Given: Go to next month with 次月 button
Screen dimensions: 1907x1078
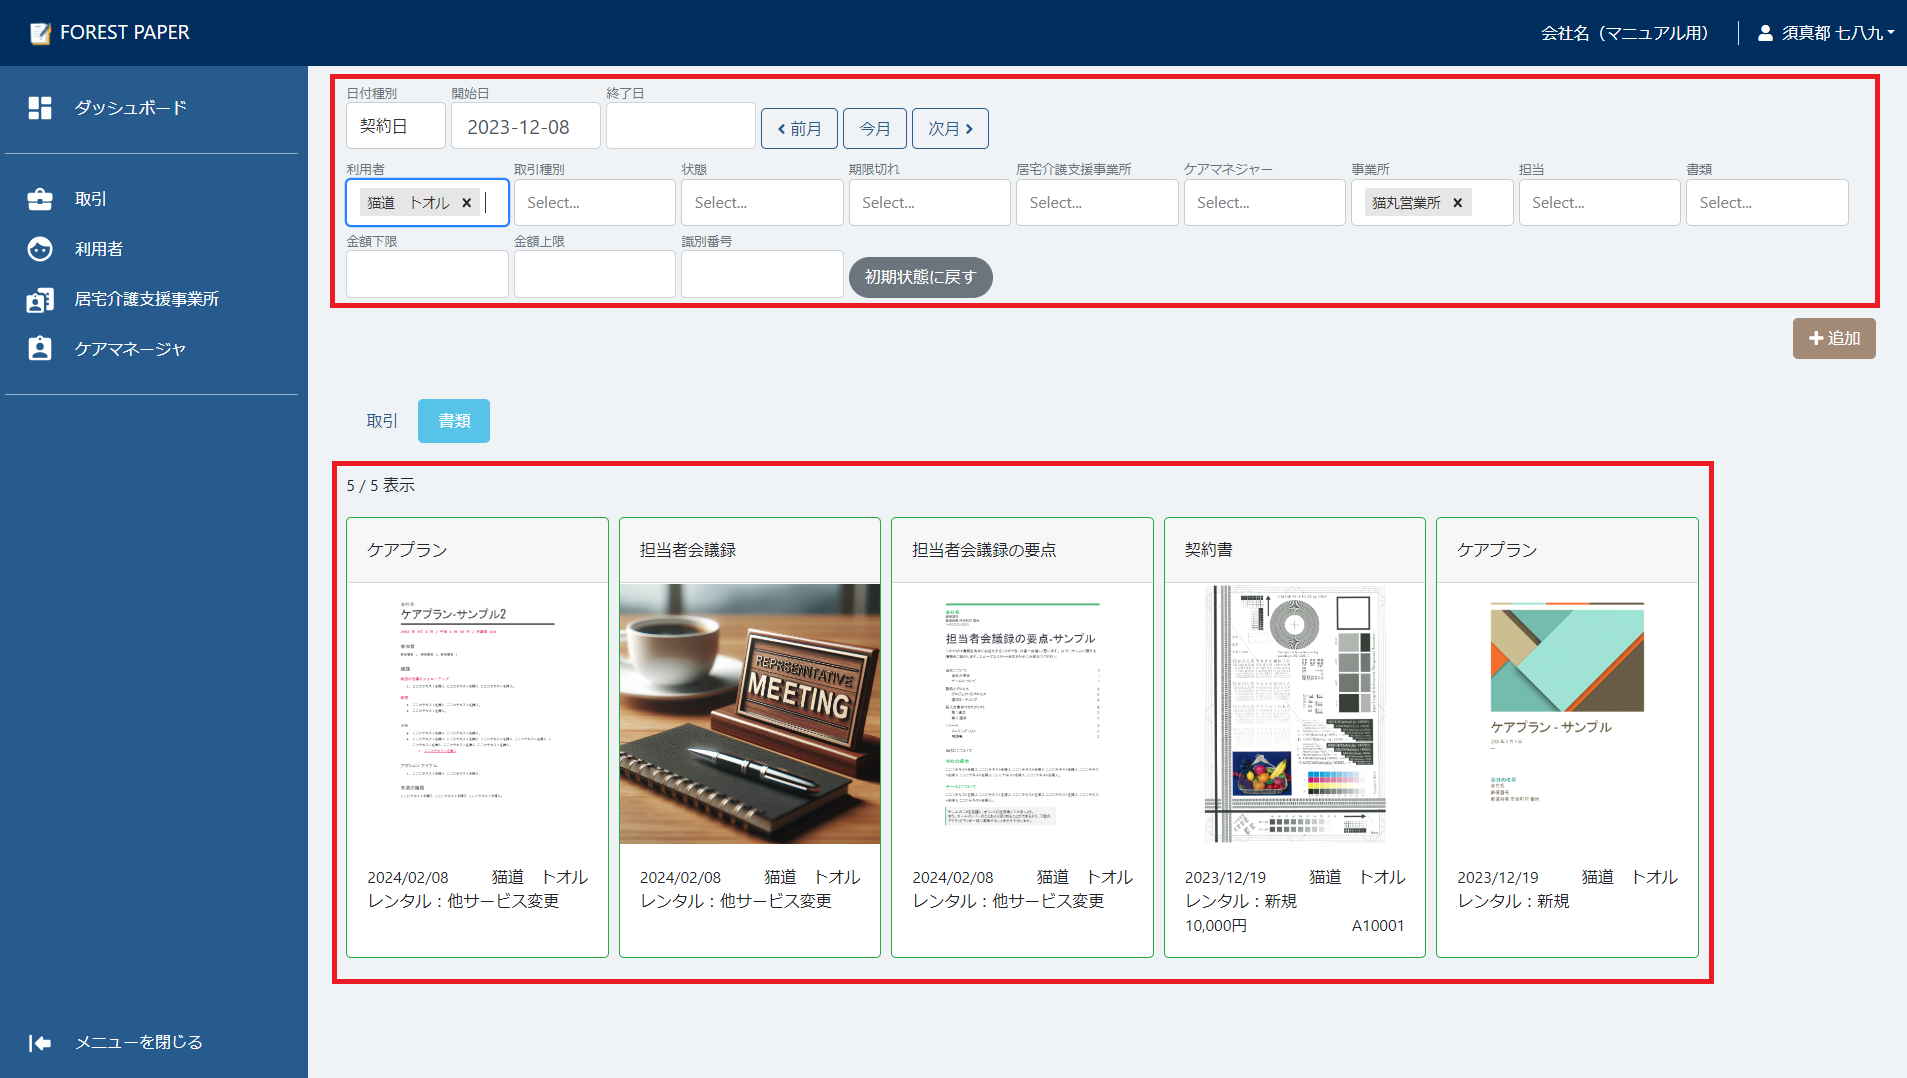Looking at the screenshot, I should [950, 129].
